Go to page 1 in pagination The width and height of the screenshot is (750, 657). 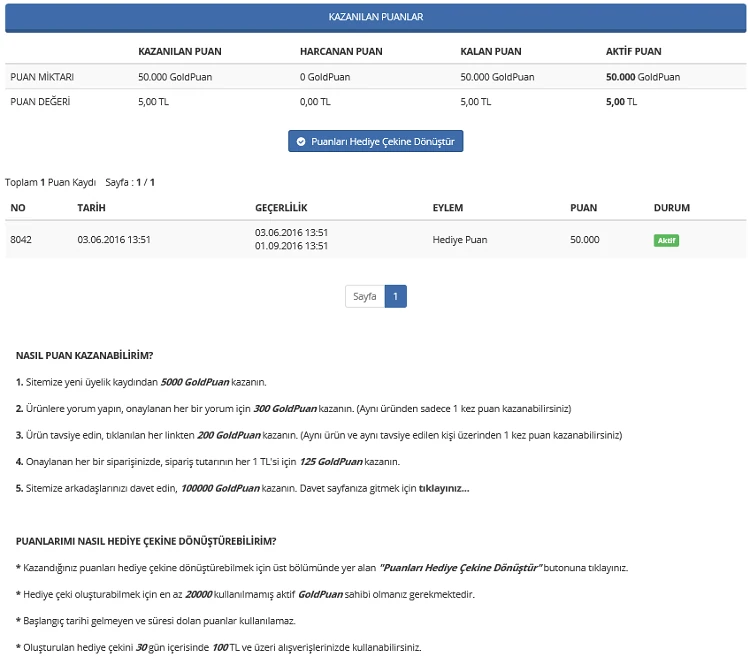(x=395, y=297)
